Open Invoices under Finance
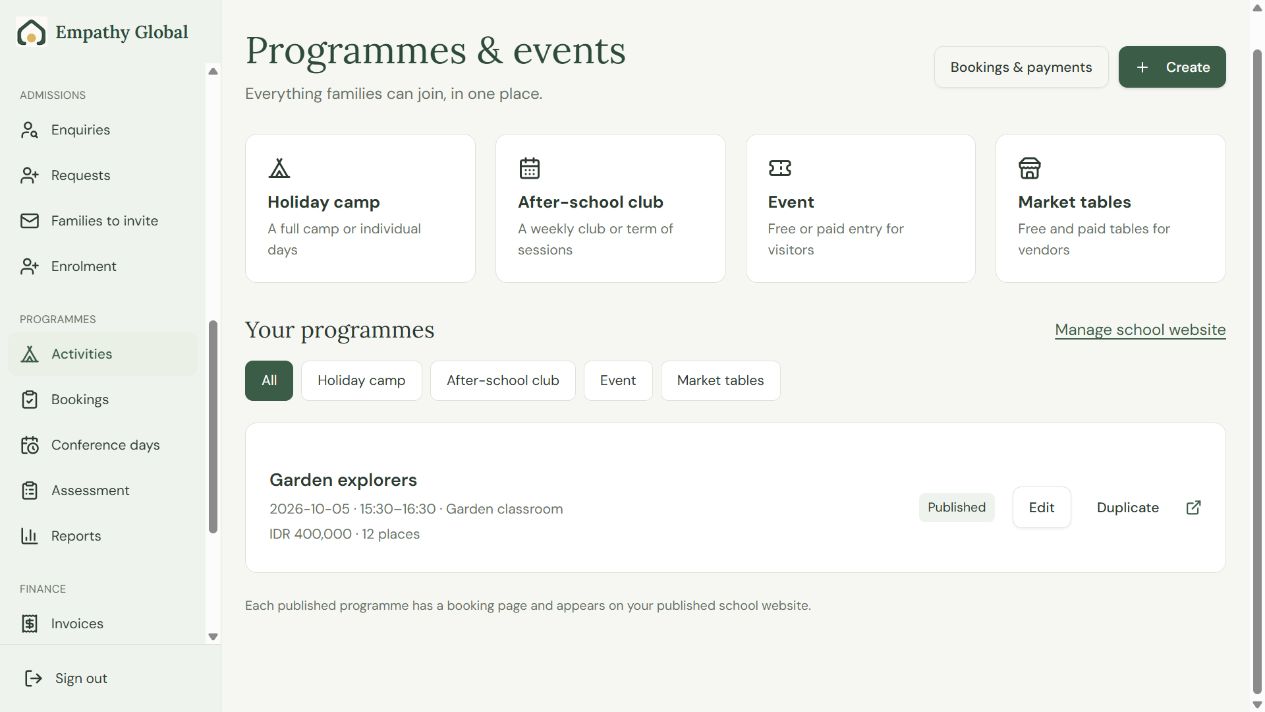1265x712 pixels. pyautogui.click(x=103, y=624)
